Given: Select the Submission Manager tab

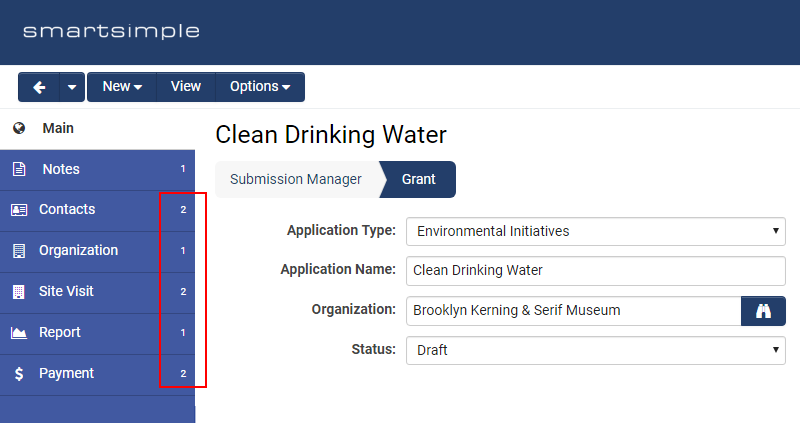Looking at the screenshot, I should coord(295,180).
